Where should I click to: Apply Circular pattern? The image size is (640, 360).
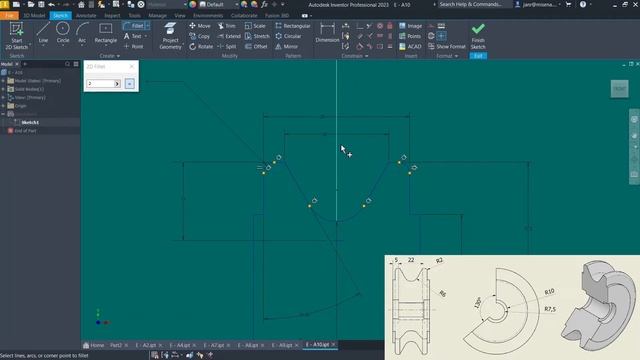pyautogui.click(x=288, y=36)
